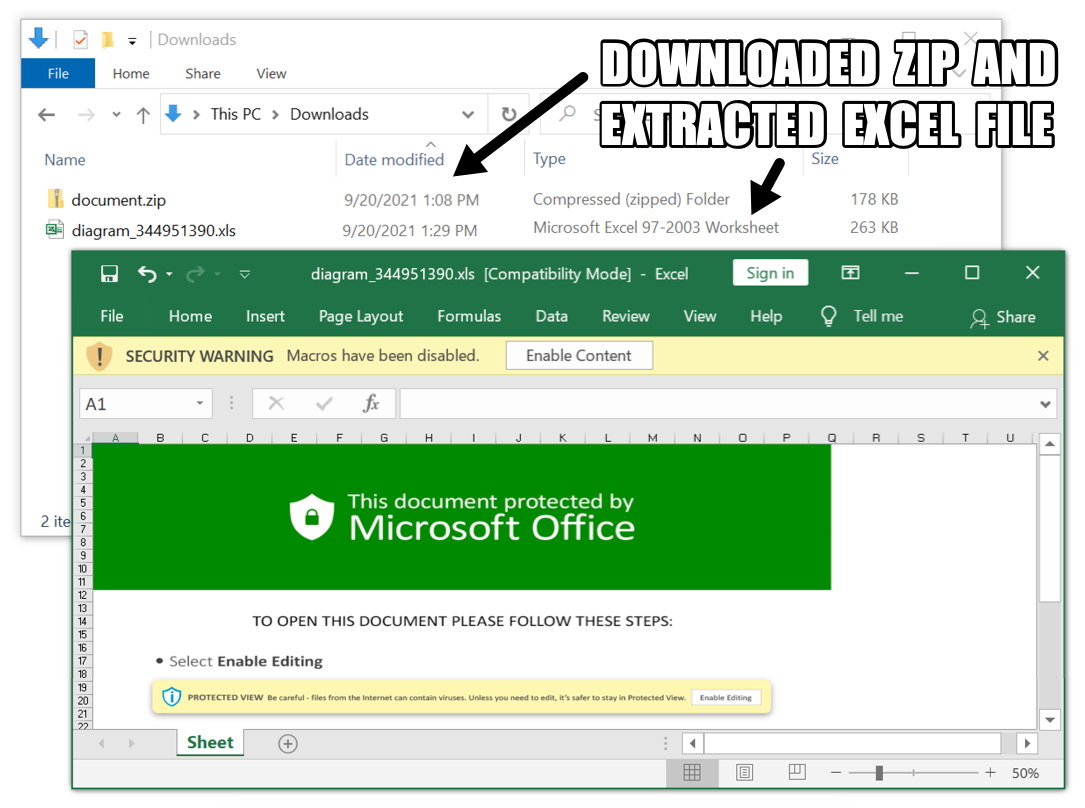The height and width of the screenshot is (808, 1085).
Task: Open View tab in Explorer window
Action: click(x=271, y=73)
